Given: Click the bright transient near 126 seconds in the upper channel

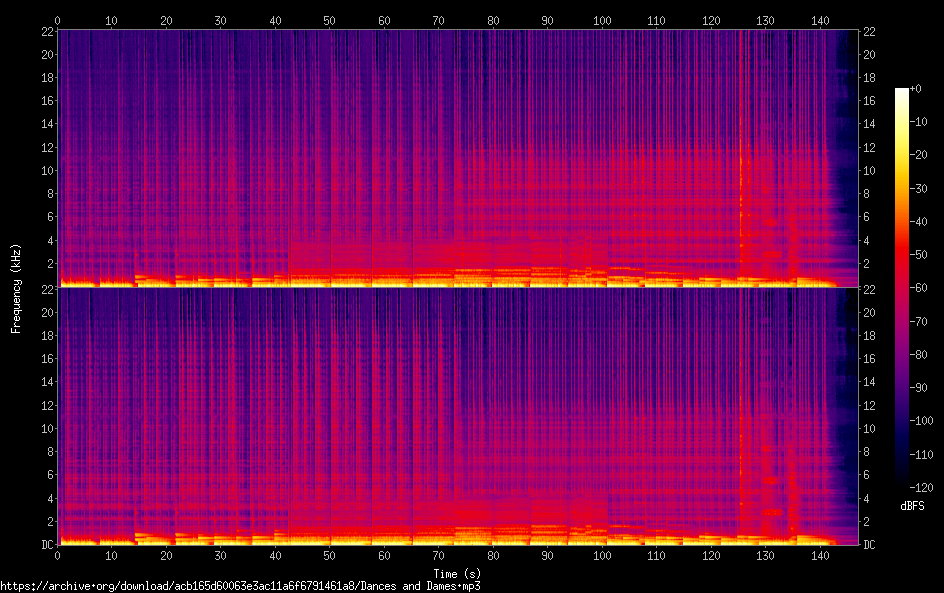Looking at the screenshot, I should click(x=741, y=160).
